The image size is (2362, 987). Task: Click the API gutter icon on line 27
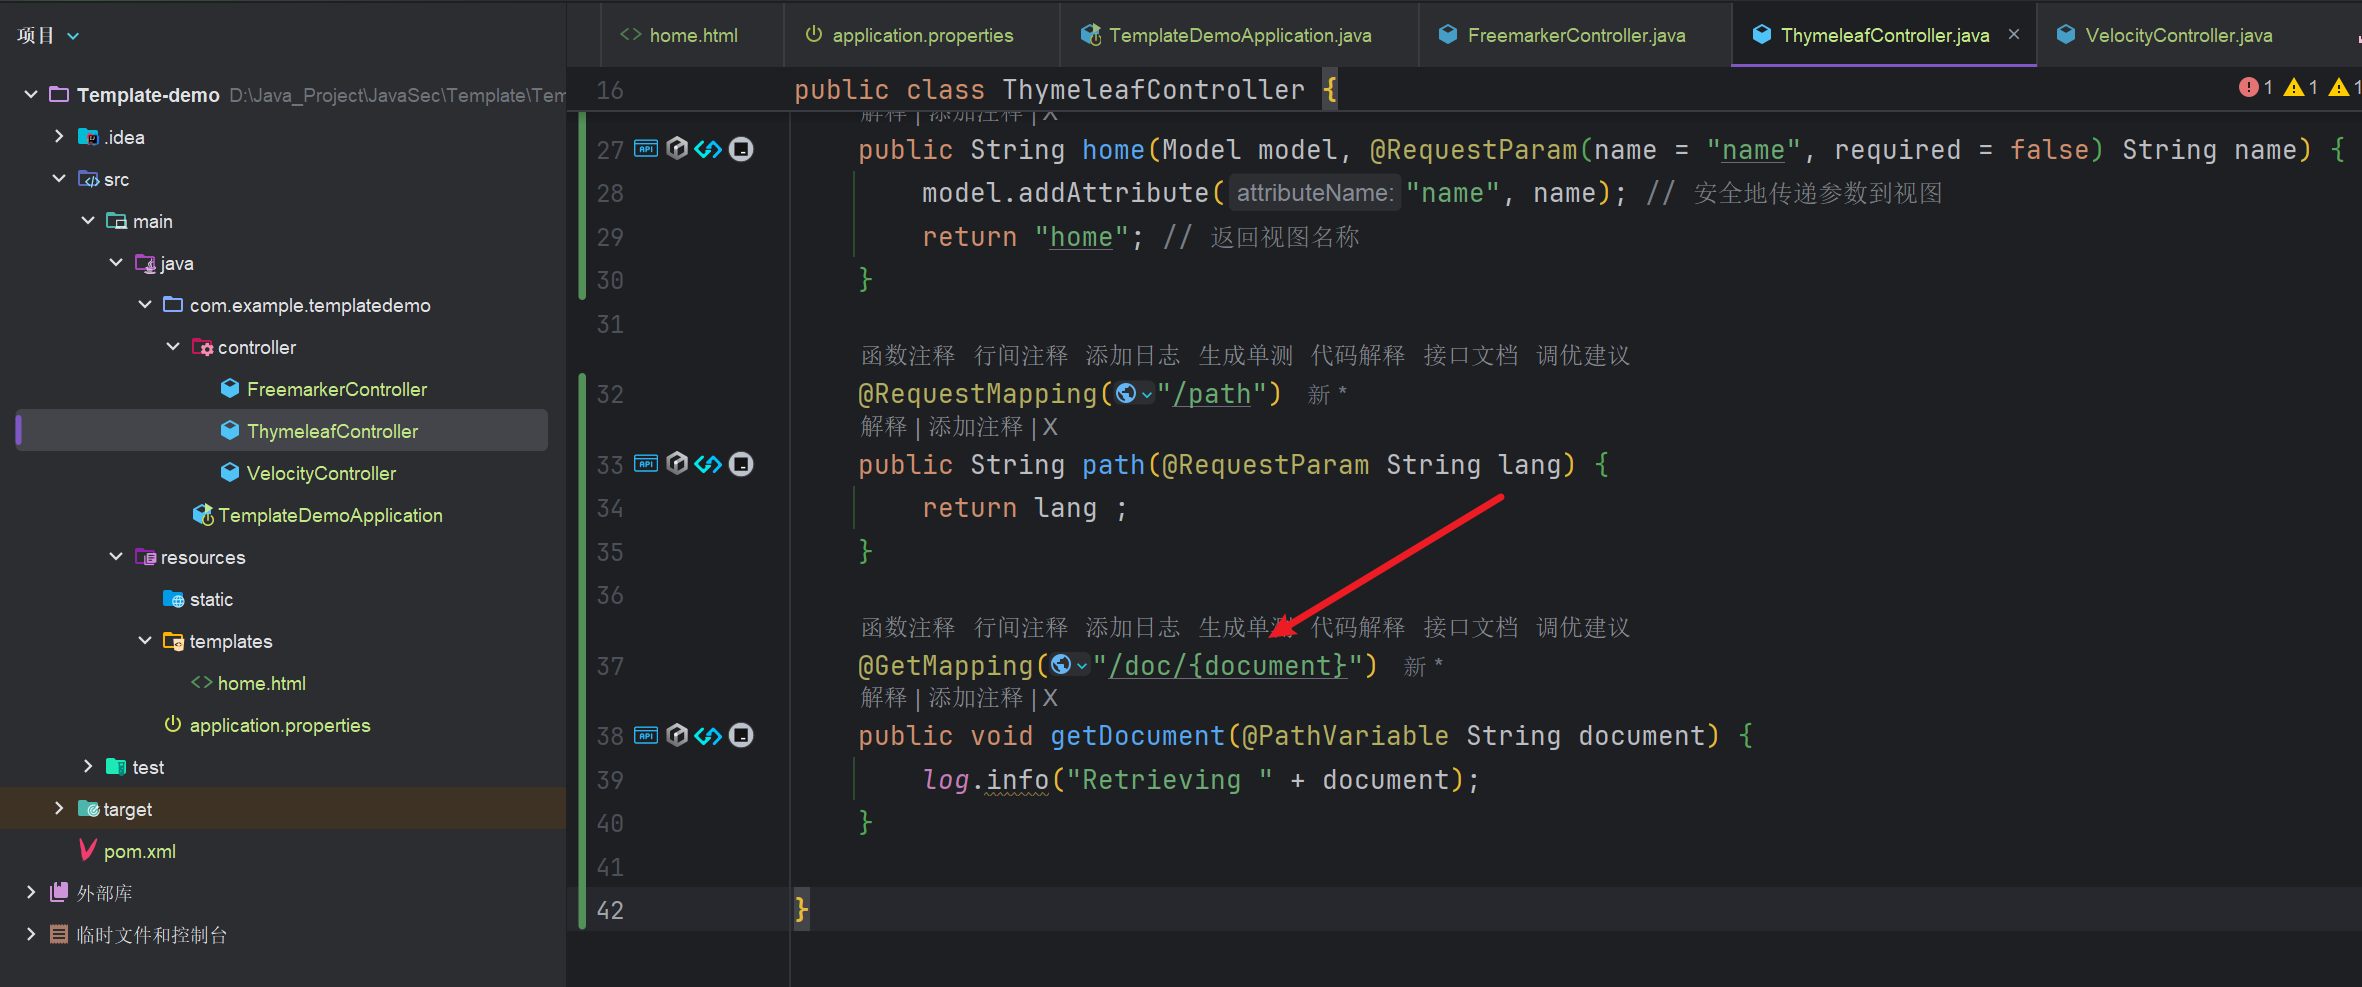coord(646,149)
